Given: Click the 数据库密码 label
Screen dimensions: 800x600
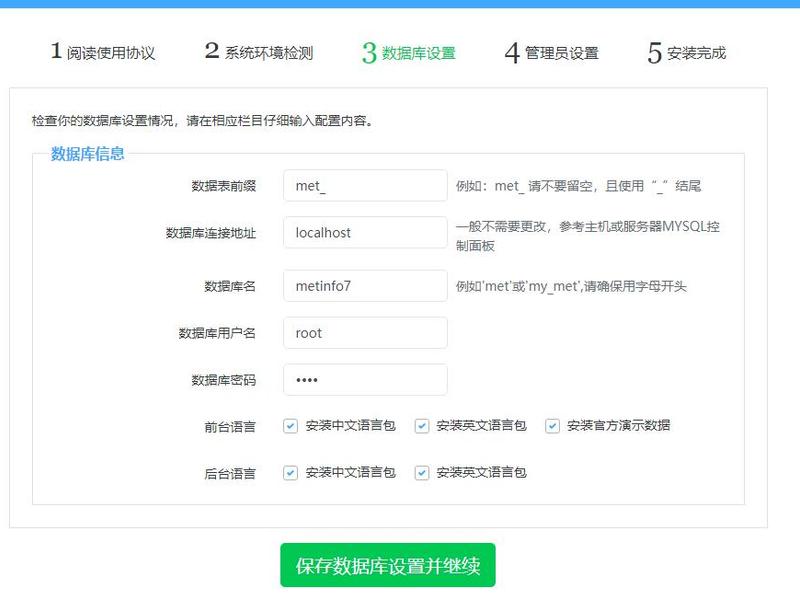Looking at the screenshot, I should coord(223,380).
